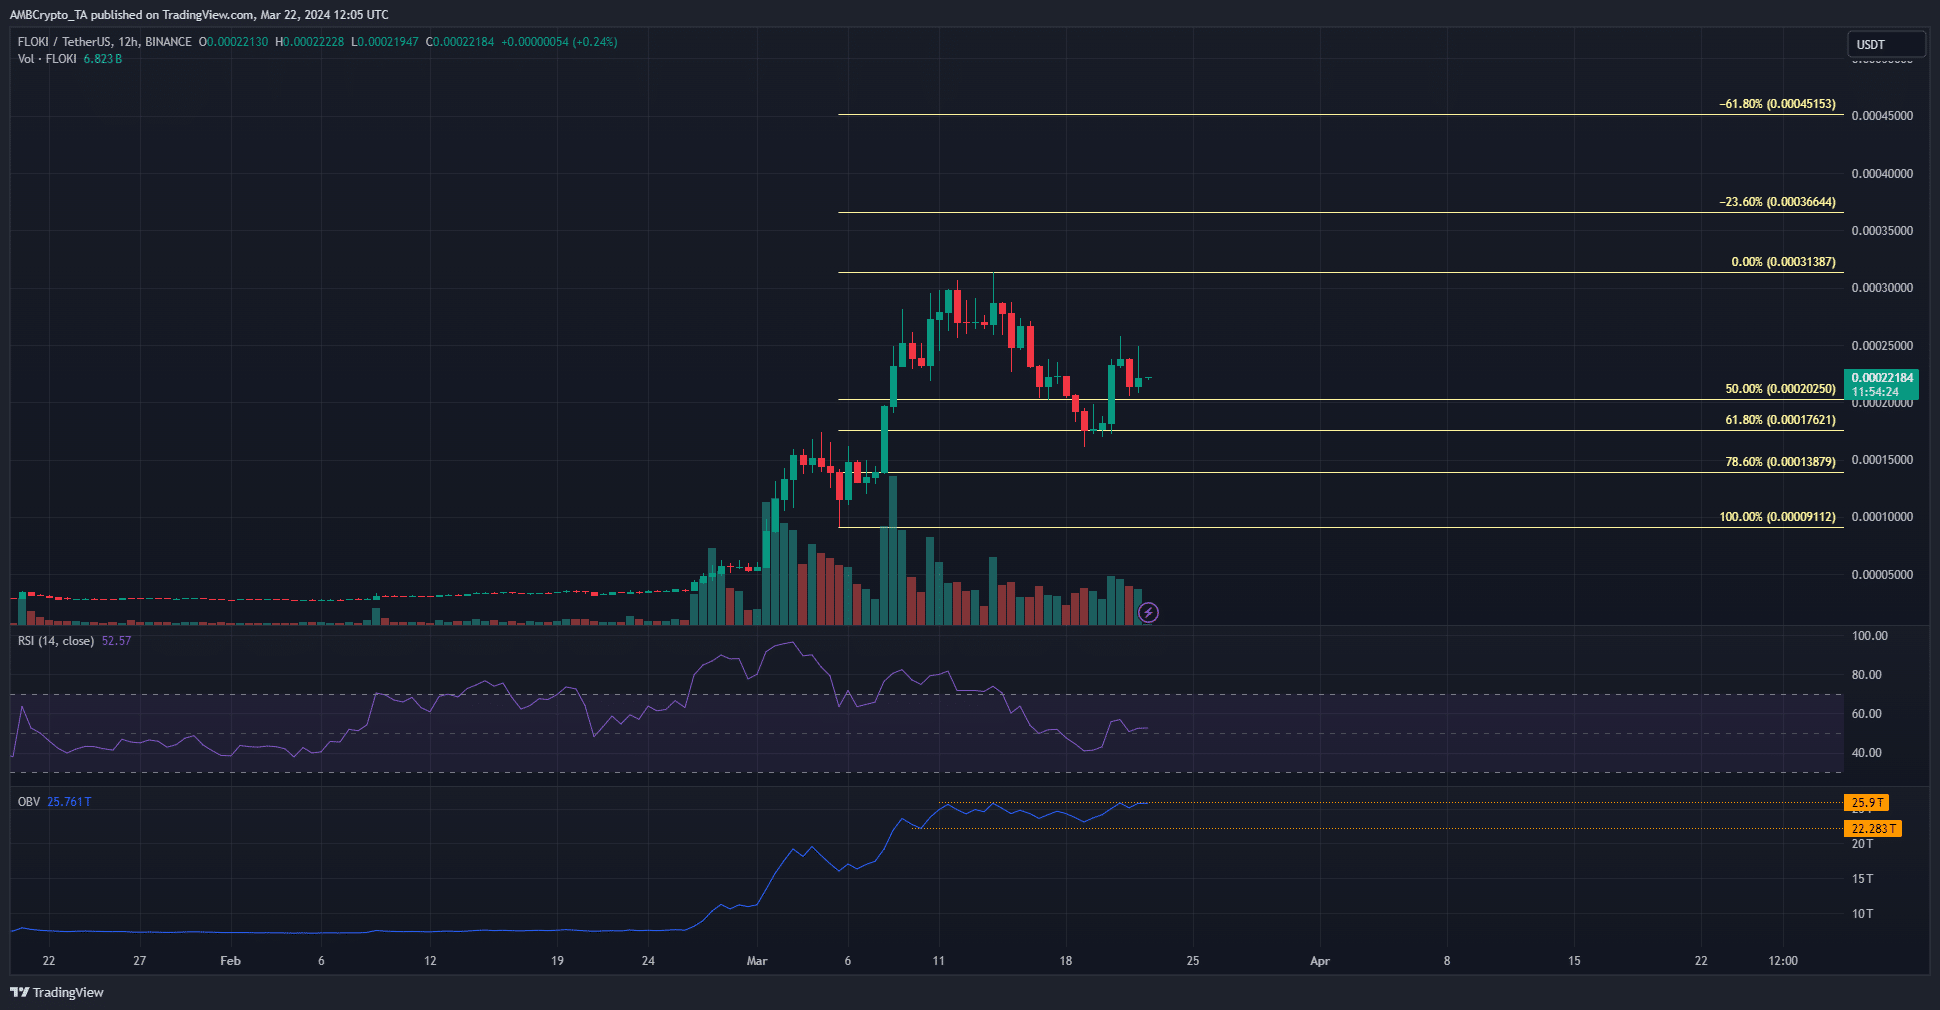Open the USDT currency selector

coord(1886,44)
